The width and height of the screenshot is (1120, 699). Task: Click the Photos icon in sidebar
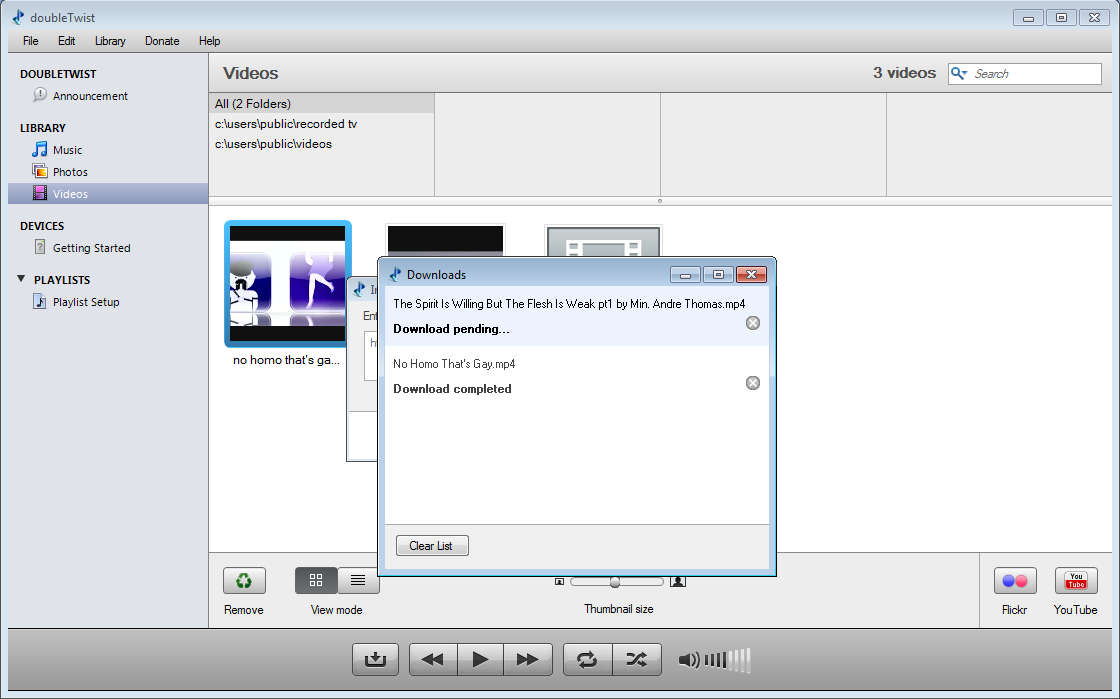[40, 171]
